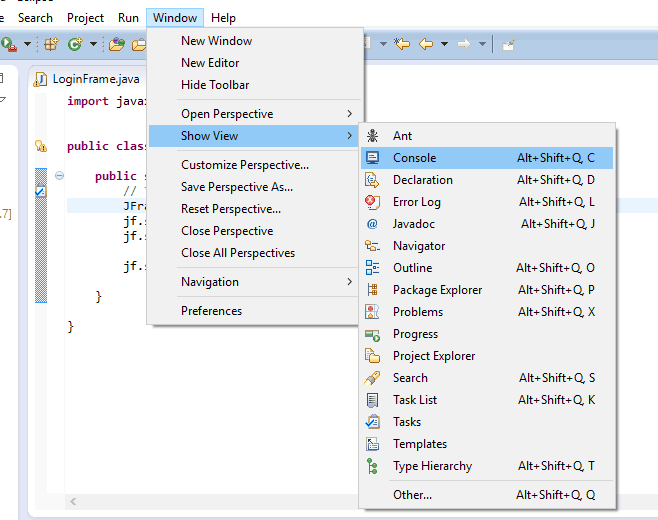Click the Task List view icon
Image resolution: width=658 pixels, height=520 pixels.
(372, 400)
